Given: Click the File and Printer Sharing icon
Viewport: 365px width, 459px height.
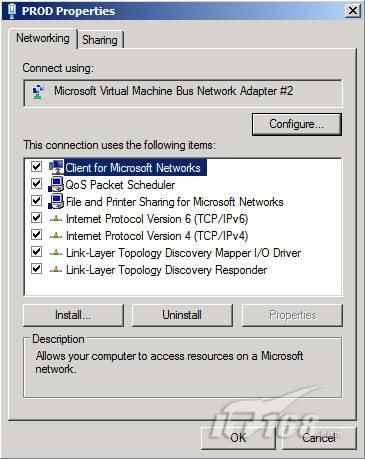Looking at the screenshot, I should (56, 201).
